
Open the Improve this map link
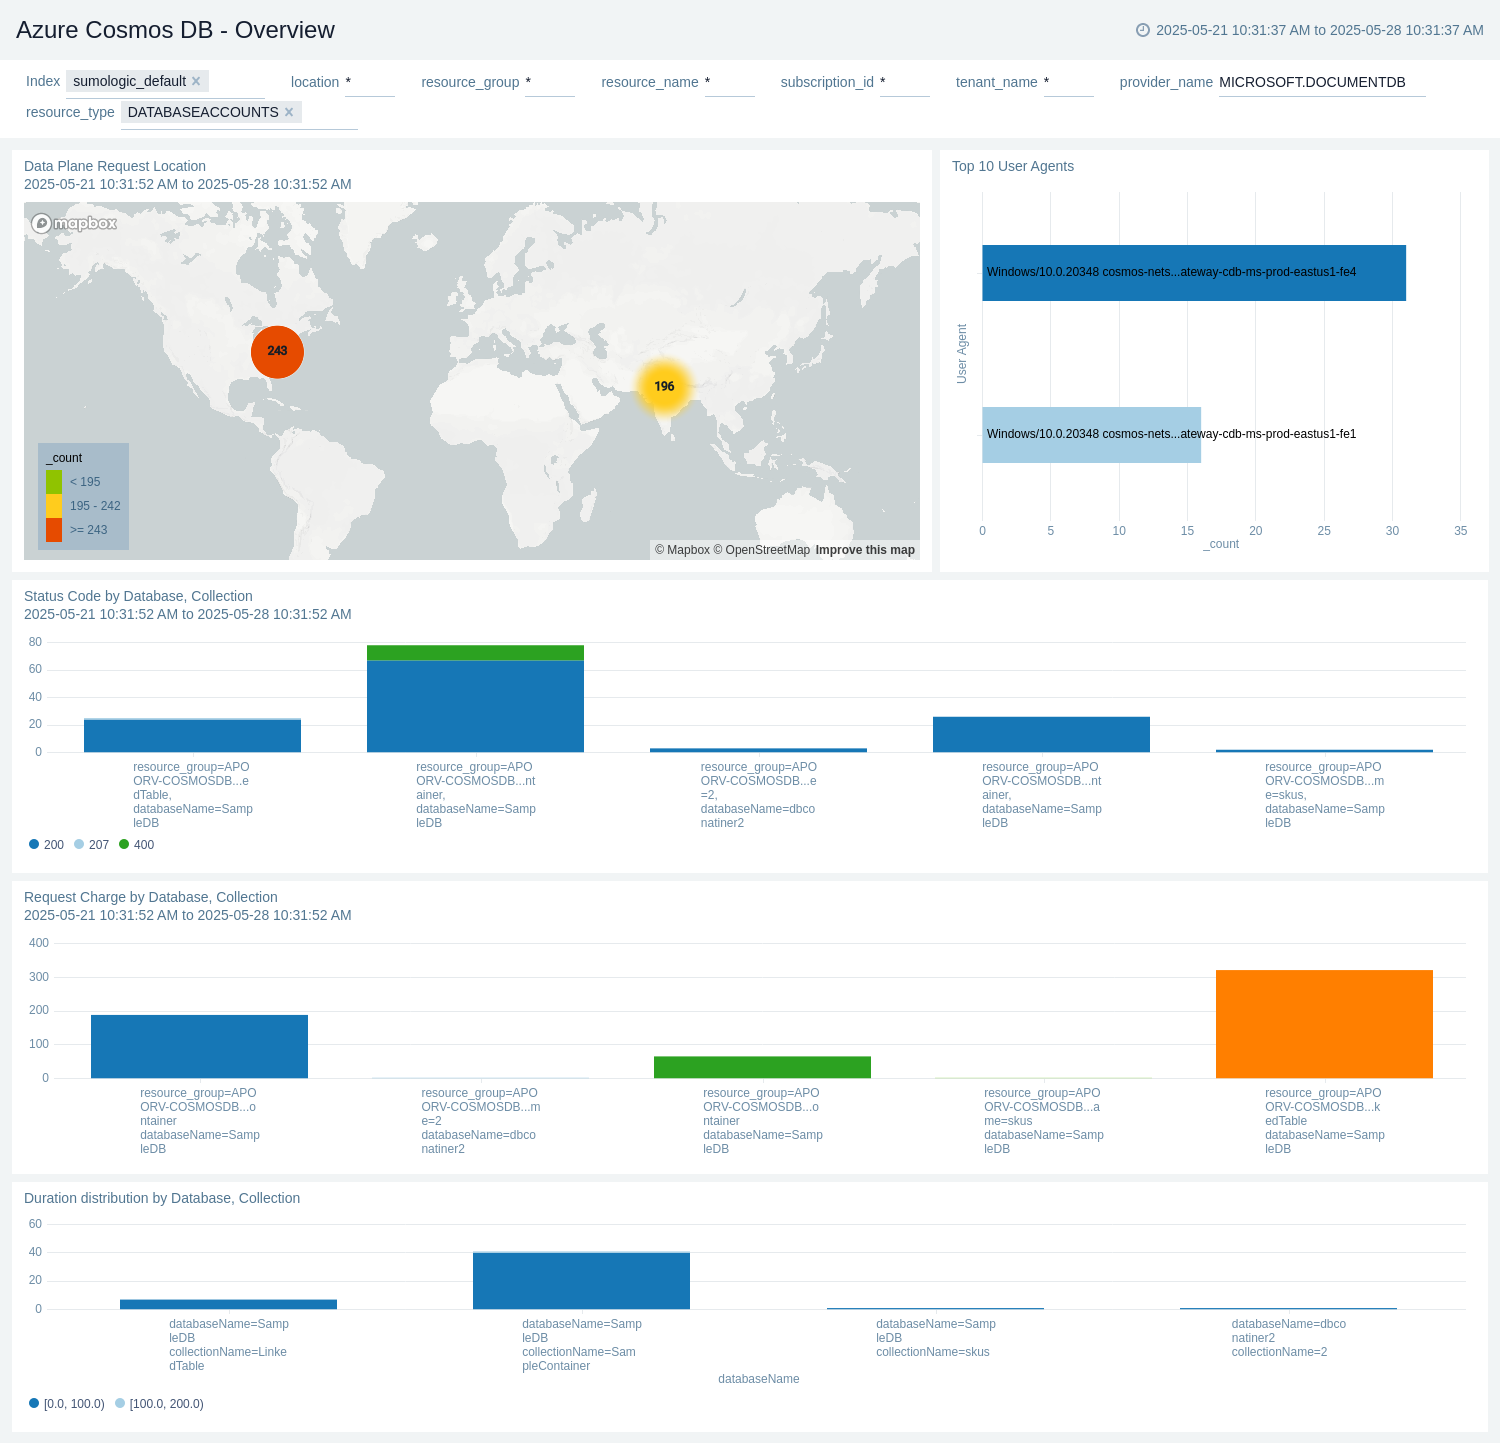pos(865,550)
